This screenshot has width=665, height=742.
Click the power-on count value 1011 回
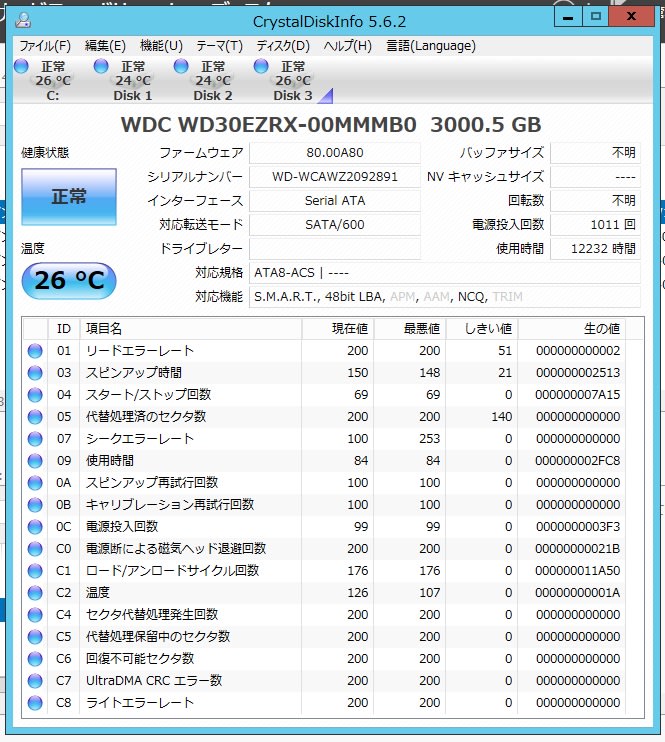[x=595, y=225]
